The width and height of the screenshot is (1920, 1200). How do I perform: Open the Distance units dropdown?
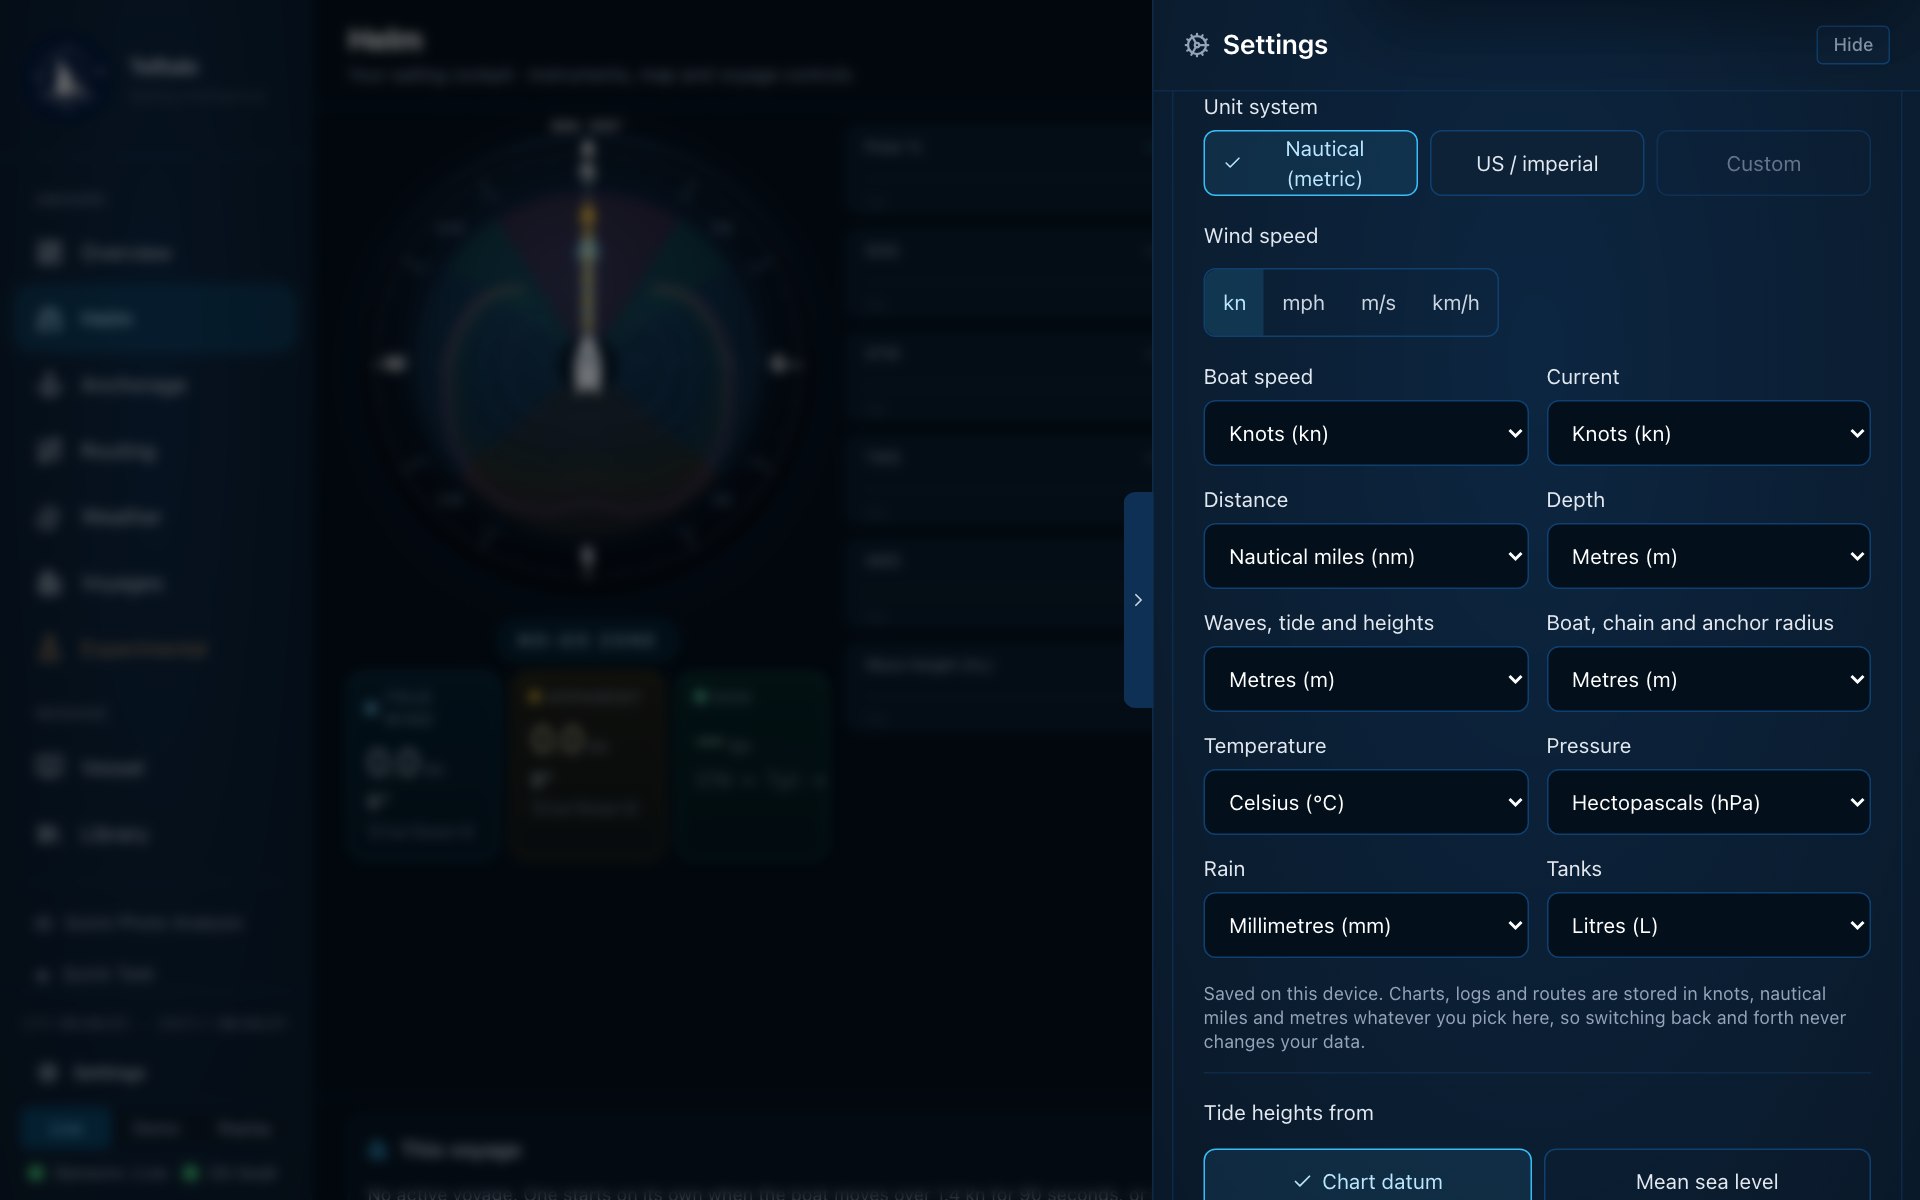click(1365, 556)
